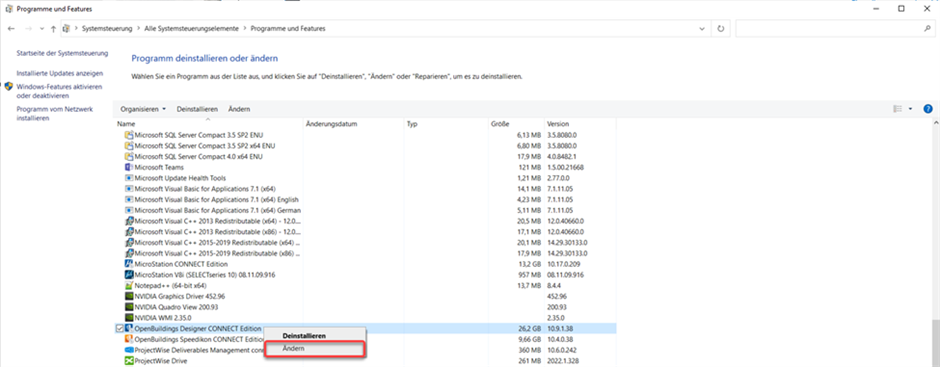This screenshot has height=367, width=940.
Task: Click version 10.9.1.38 cell
Action: point(560,329)
